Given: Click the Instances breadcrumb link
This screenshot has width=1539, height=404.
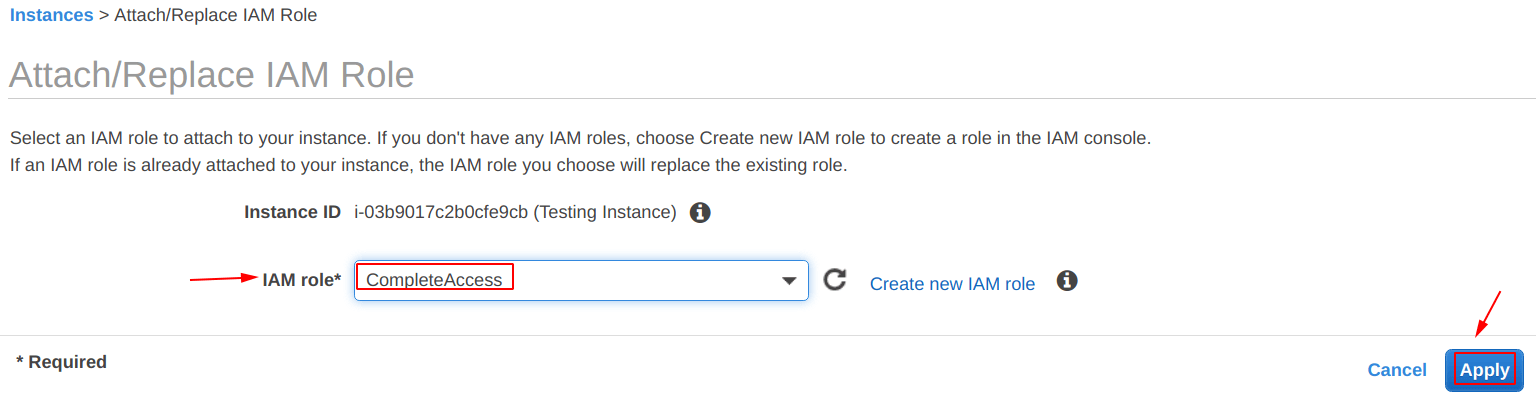Looking at the screenshot, I should point(52,15).
